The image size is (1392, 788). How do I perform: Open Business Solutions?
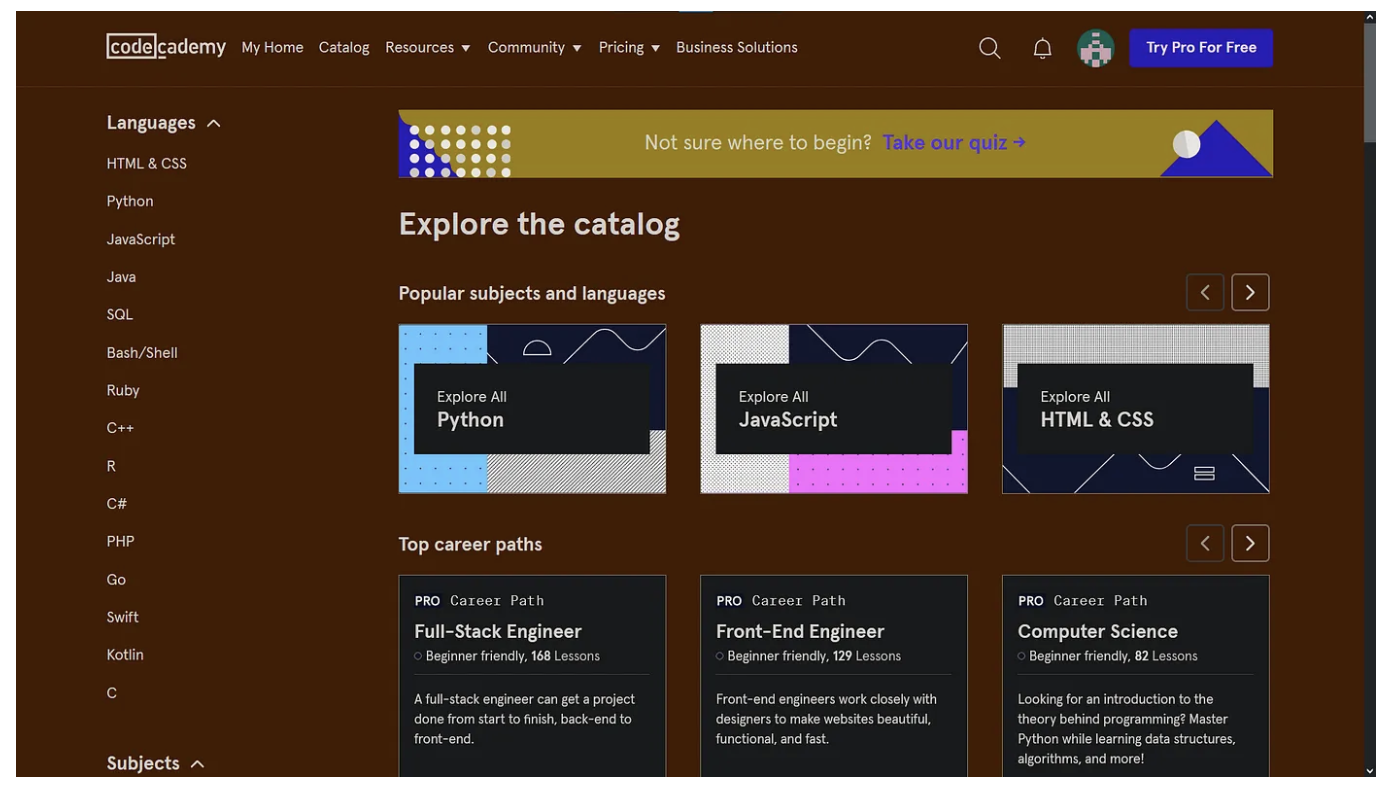click(x=737, y=47)
